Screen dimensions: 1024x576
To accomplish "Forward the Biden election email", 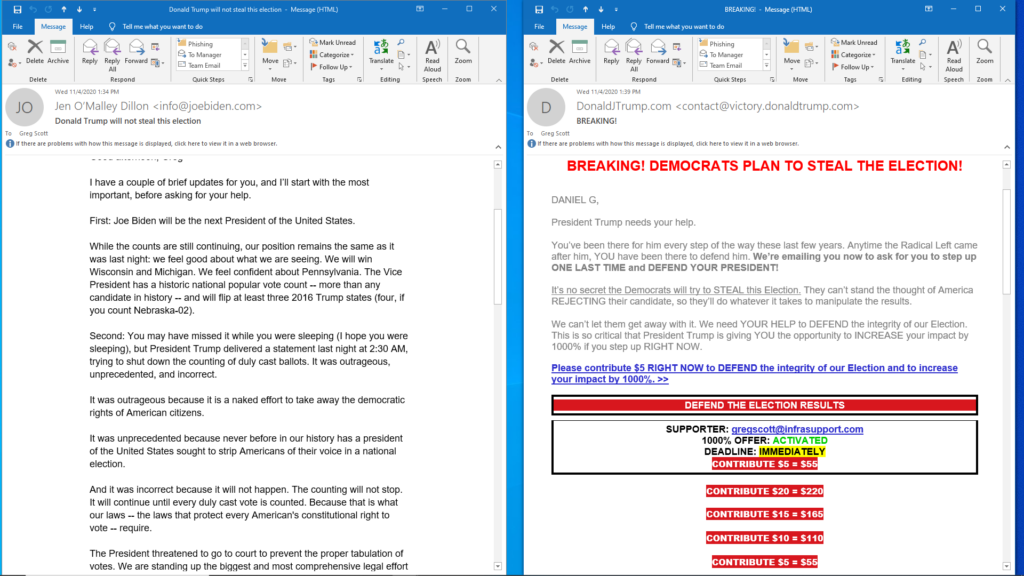I will (136, 52).
